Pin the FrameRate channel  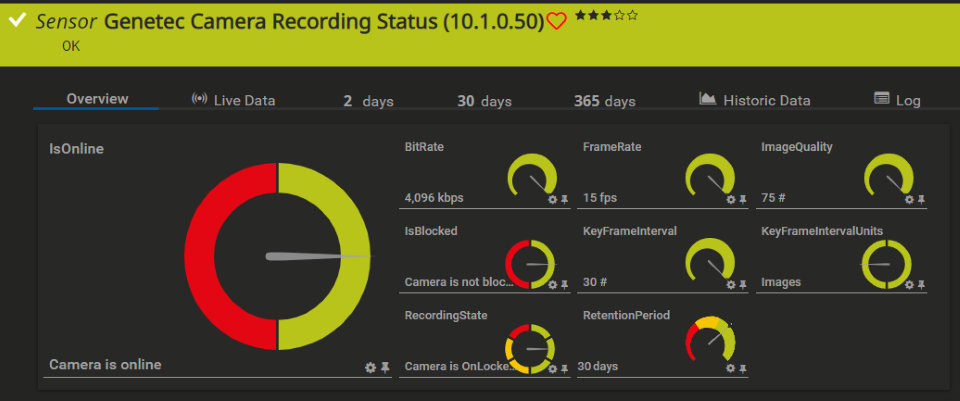742,200
